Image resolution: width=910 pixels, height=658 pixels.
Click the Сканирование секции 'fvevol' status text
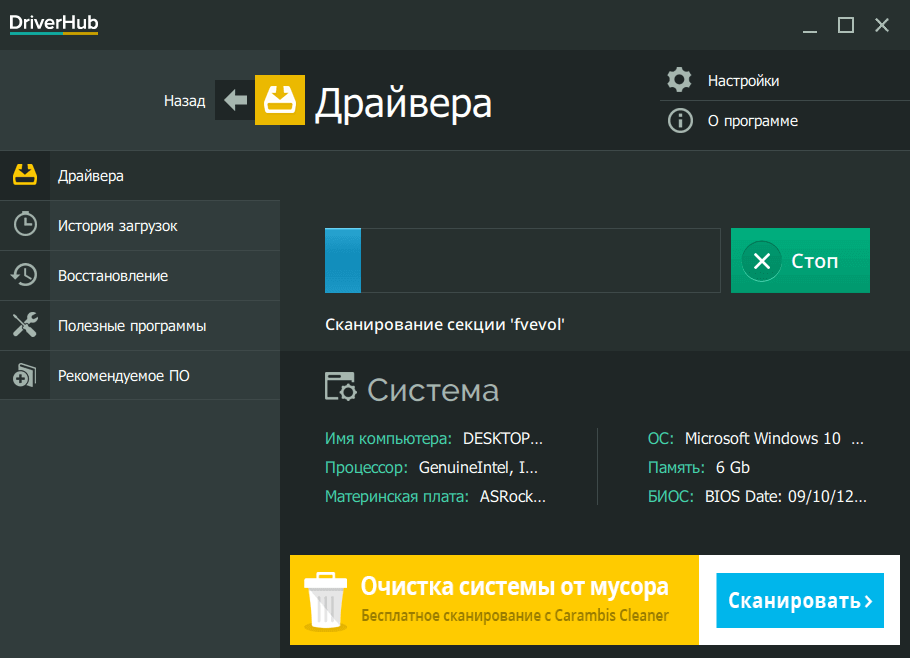pyautogui.click(x=445, y=324)
